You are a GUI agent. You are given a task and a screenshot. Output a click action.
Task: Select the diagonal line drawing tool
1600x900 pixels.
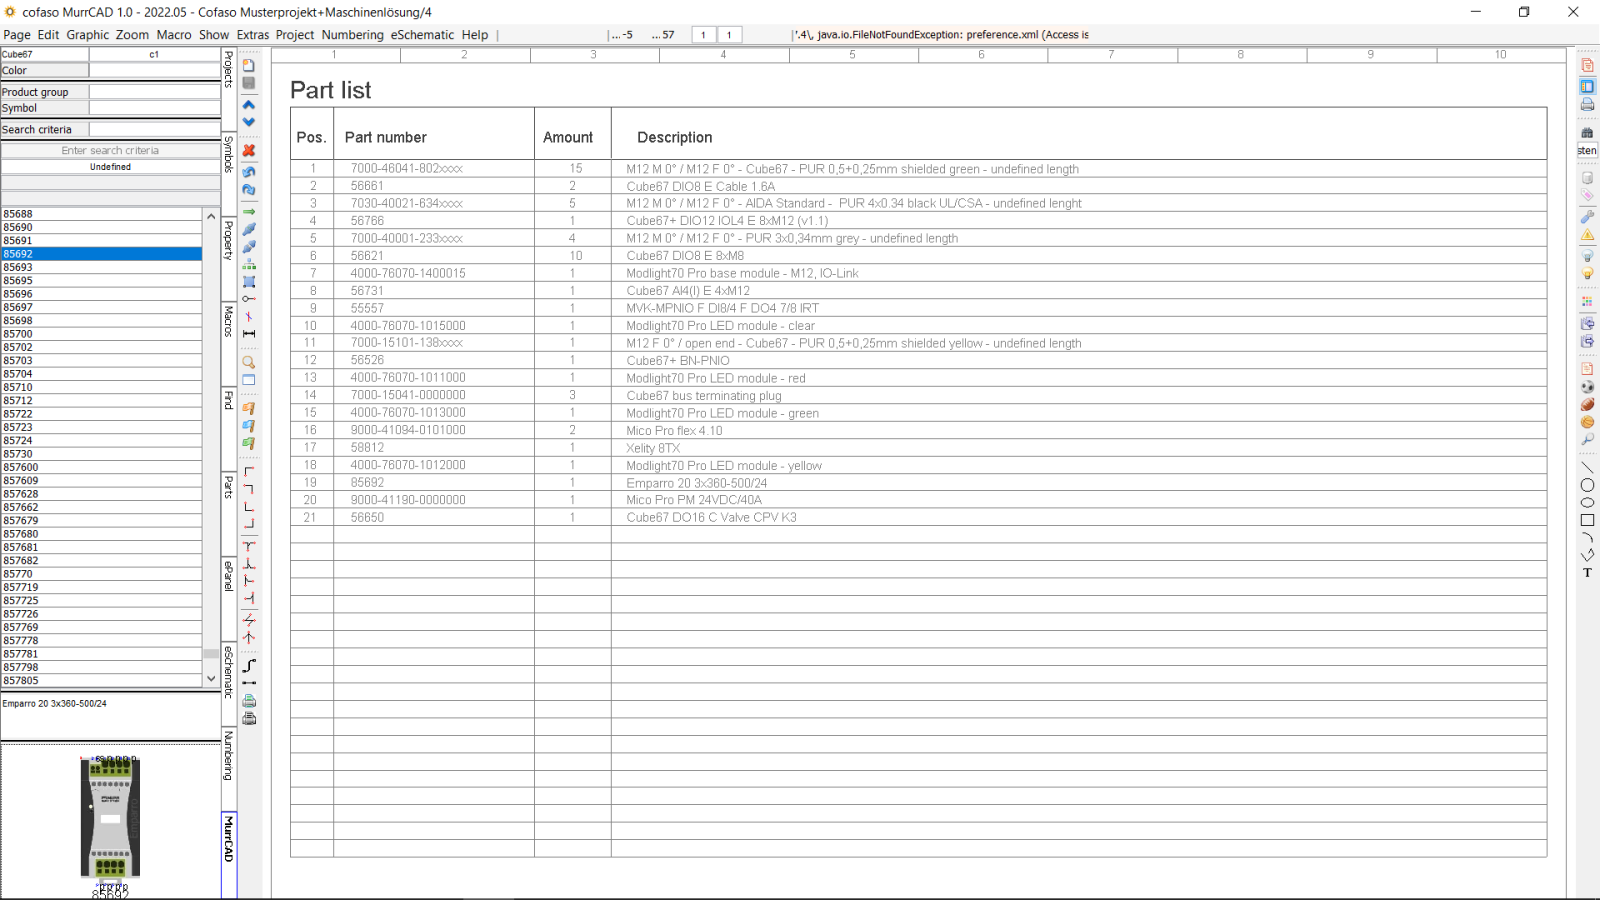pyautogui.click(x=1587, y=467)
